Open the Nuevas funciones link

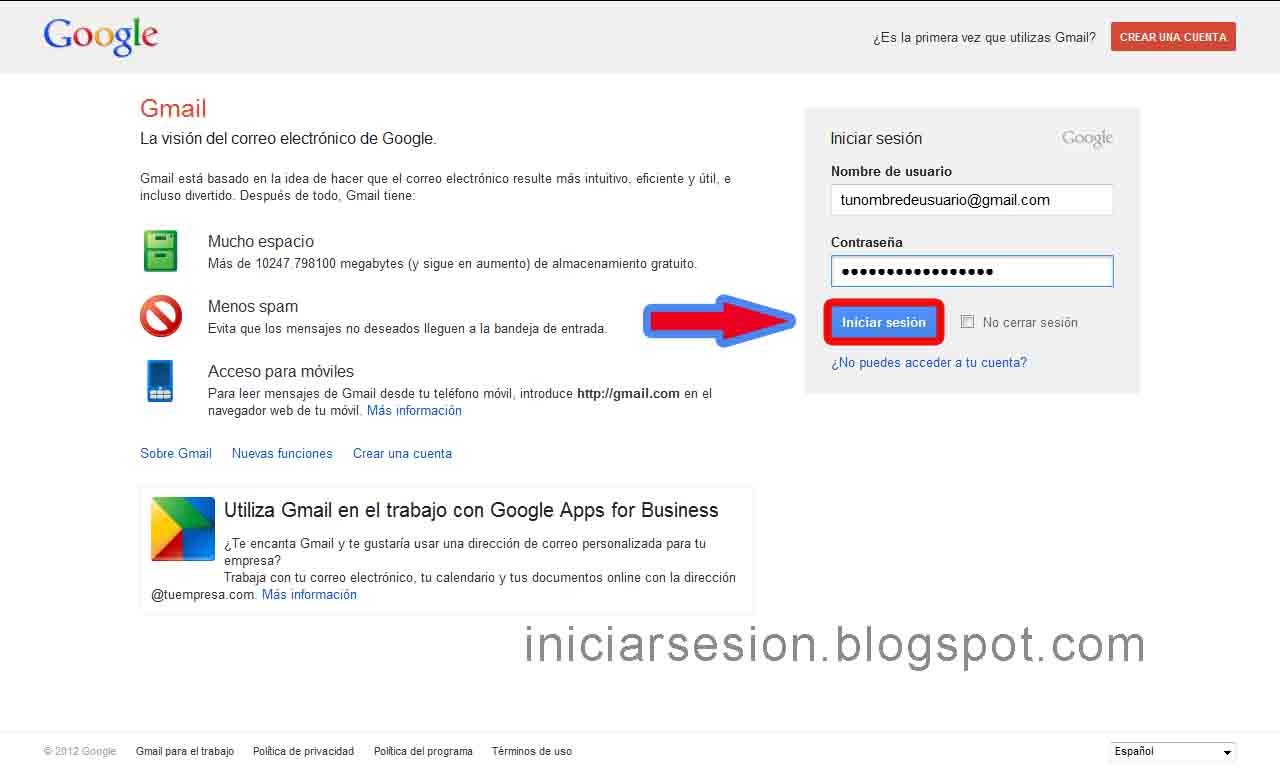pyautogui.click(x=282, y=453)
